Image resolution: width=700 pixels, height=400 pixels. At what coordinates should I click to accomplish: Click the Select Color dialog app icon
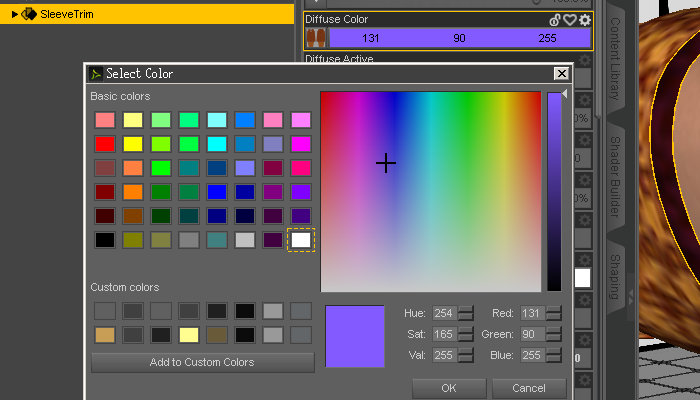[x=96, y=74]
